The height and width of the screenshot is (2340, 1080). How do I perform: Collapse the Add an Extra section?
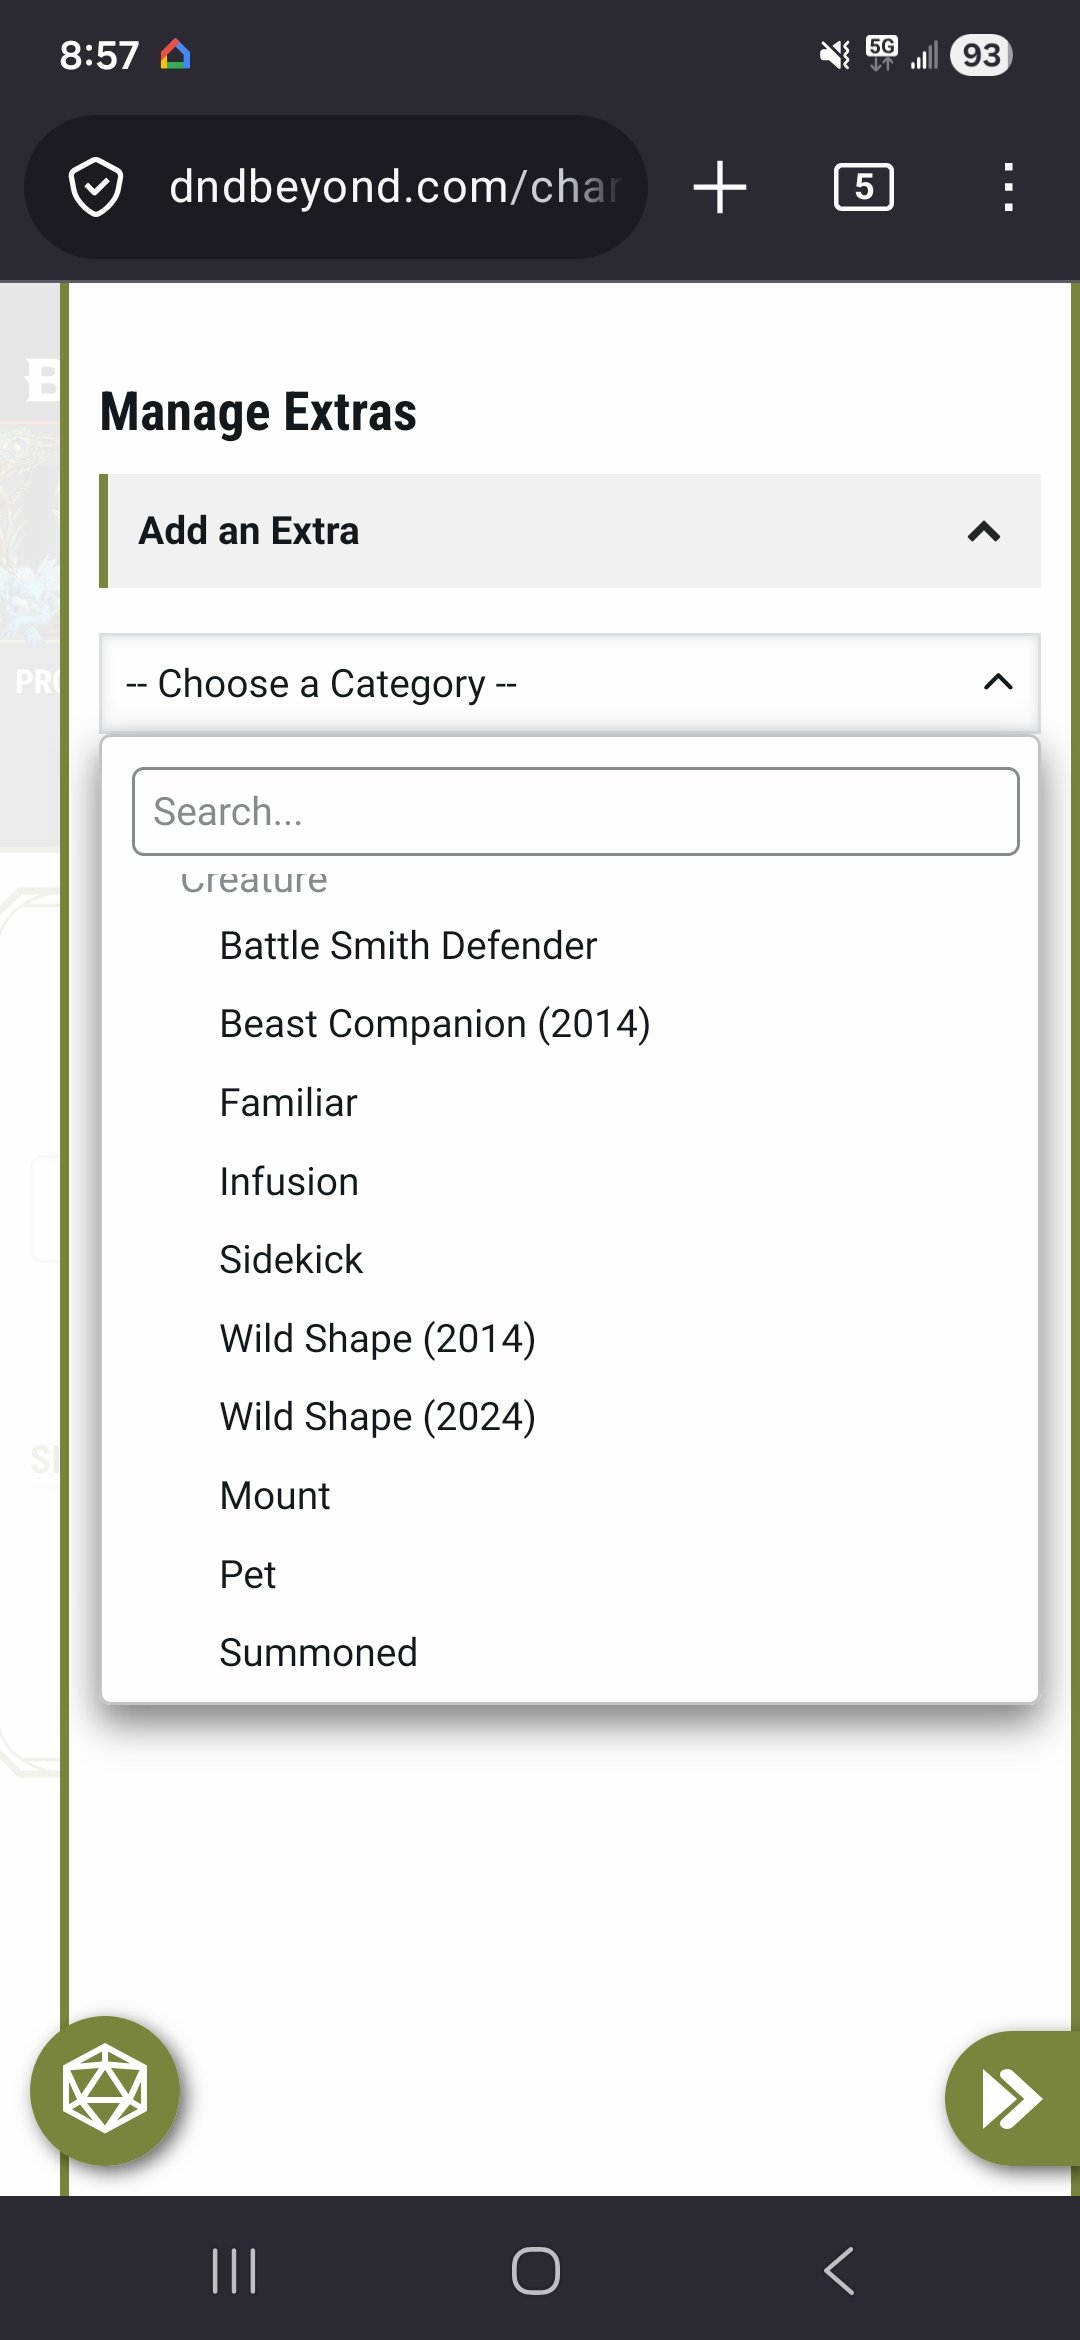point(982,531)
